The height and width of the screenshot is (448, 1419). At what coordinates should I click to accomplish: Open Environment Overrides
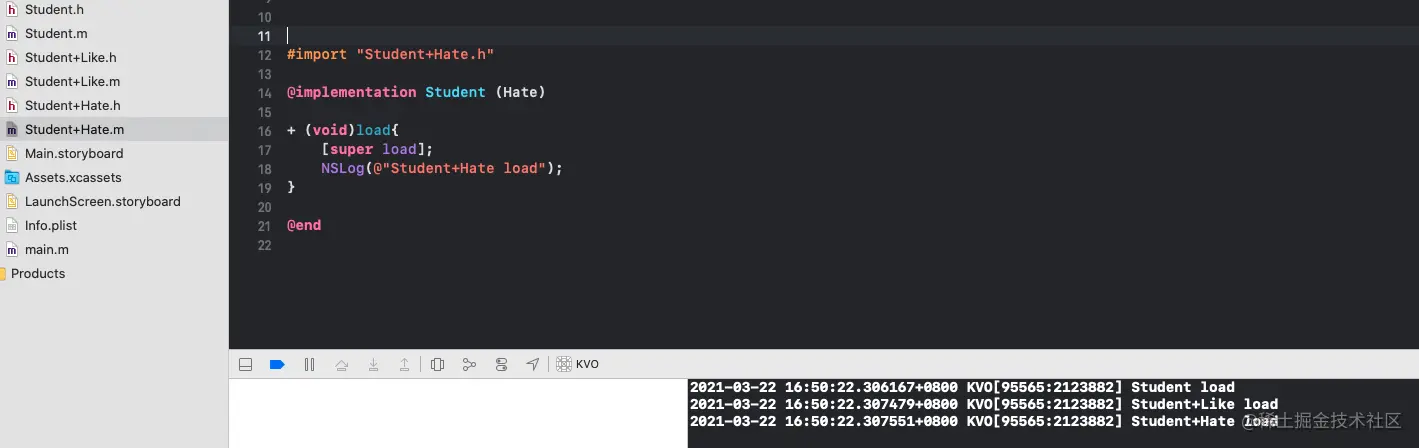point(501,365)
